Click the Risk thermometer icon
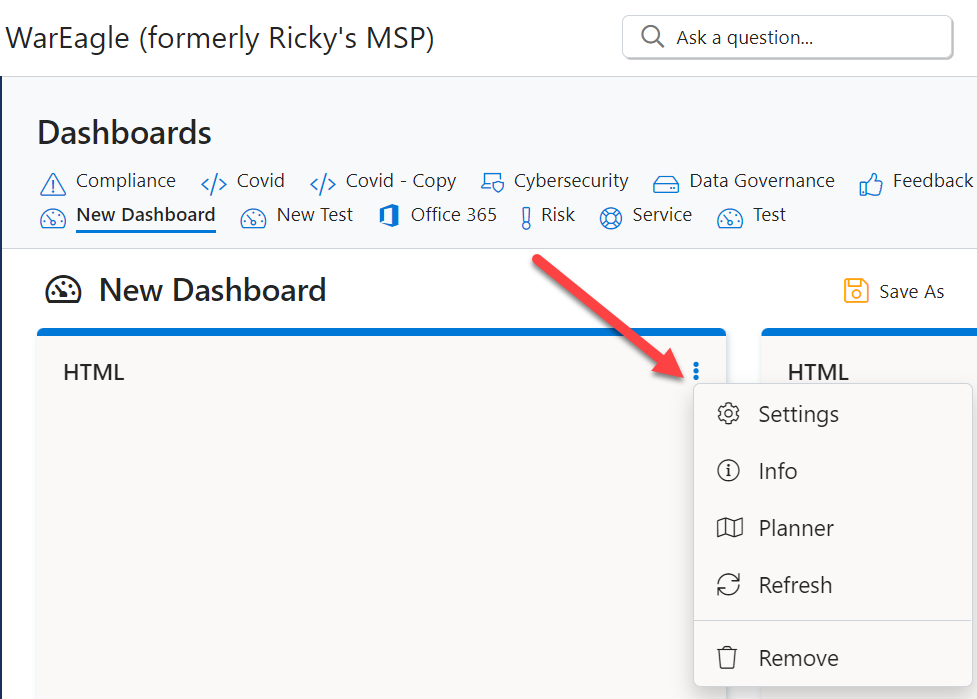 pyautogui.click(x=526, y=219)
